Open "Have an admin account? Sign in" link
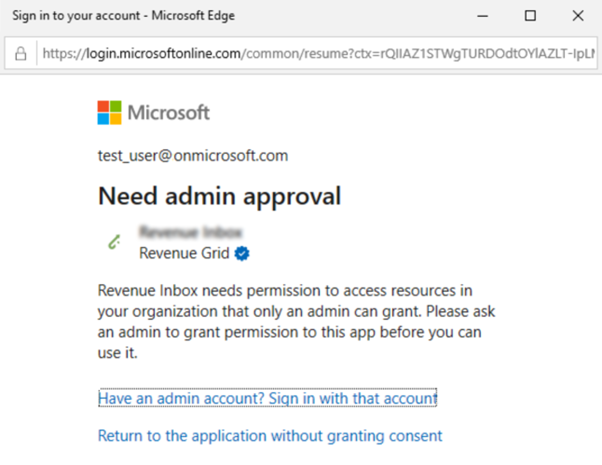 [268, 398]
